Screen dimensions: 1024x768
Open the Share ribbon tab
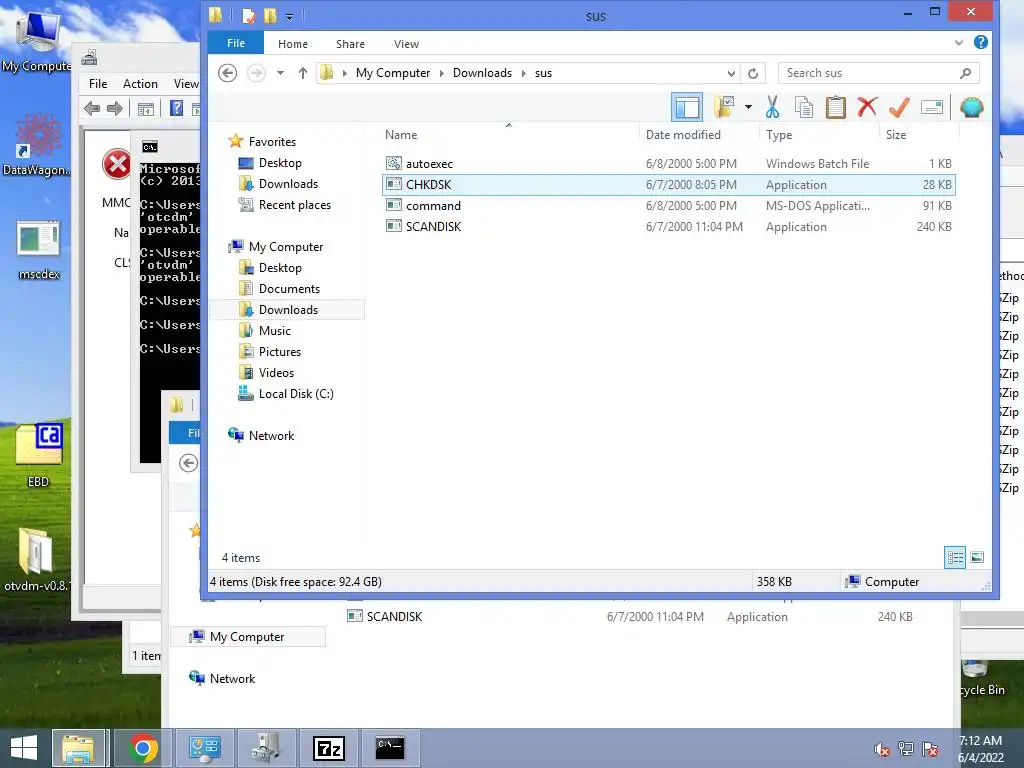coord(350,44)
